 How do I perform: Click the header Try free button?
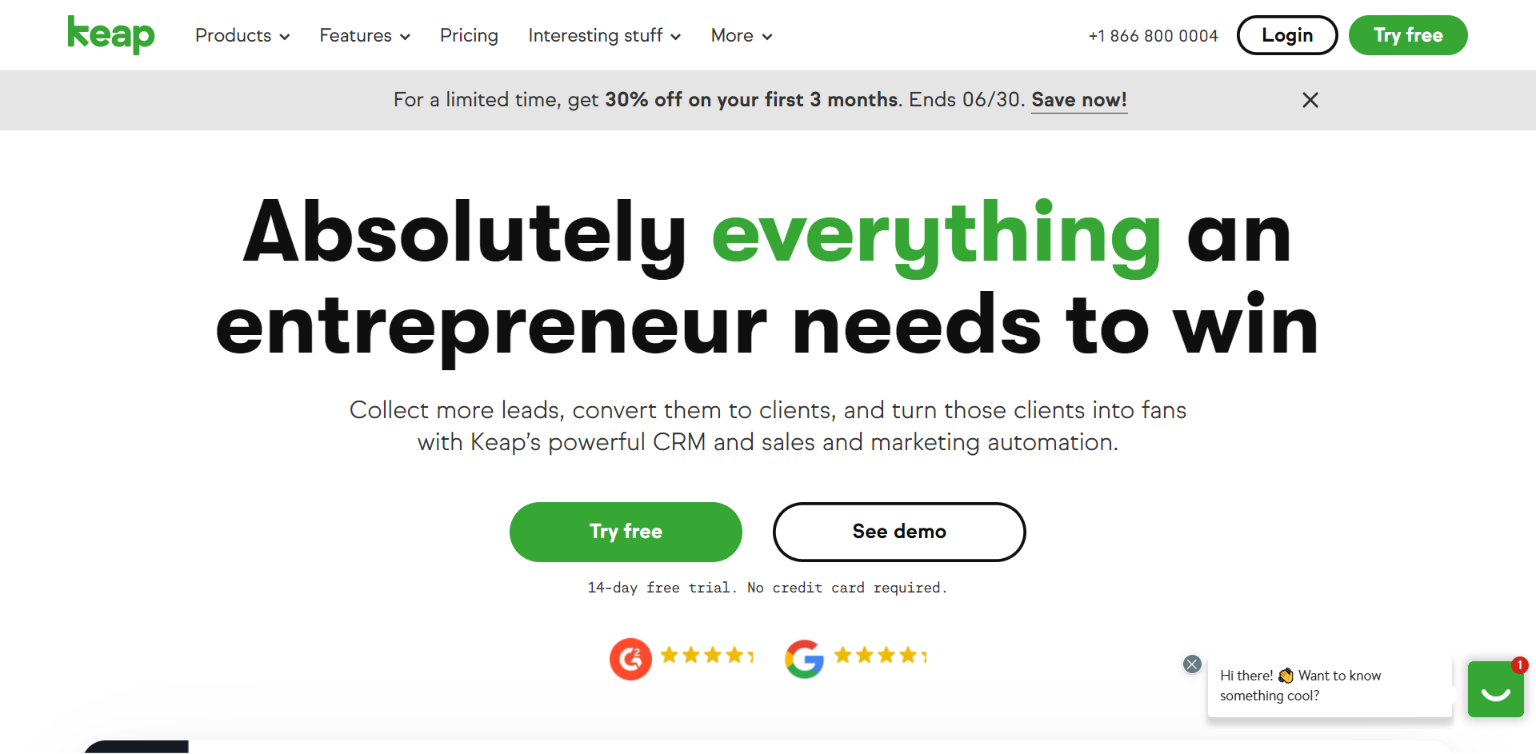1408,35
